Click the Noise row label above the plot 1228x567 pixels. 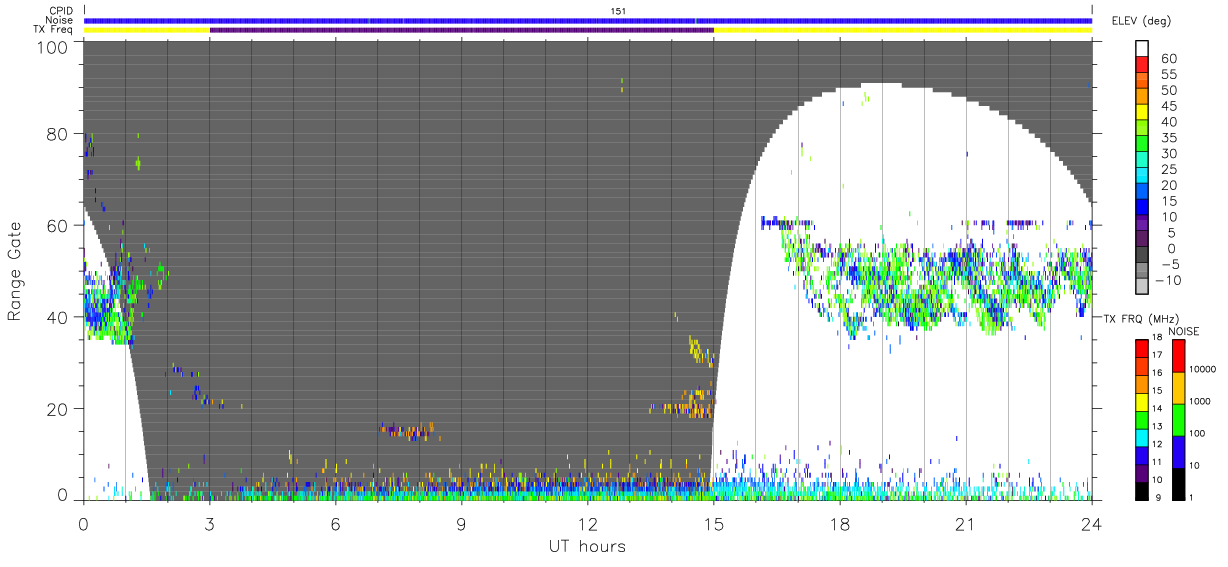60,20
